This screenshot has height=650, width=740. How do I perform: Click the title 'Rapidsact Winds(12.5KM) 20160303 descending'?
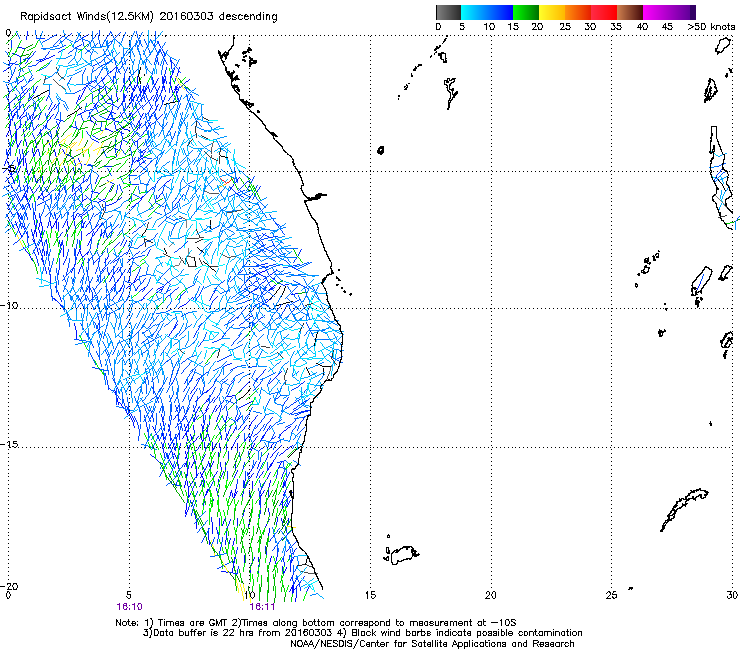pos(149,17)
